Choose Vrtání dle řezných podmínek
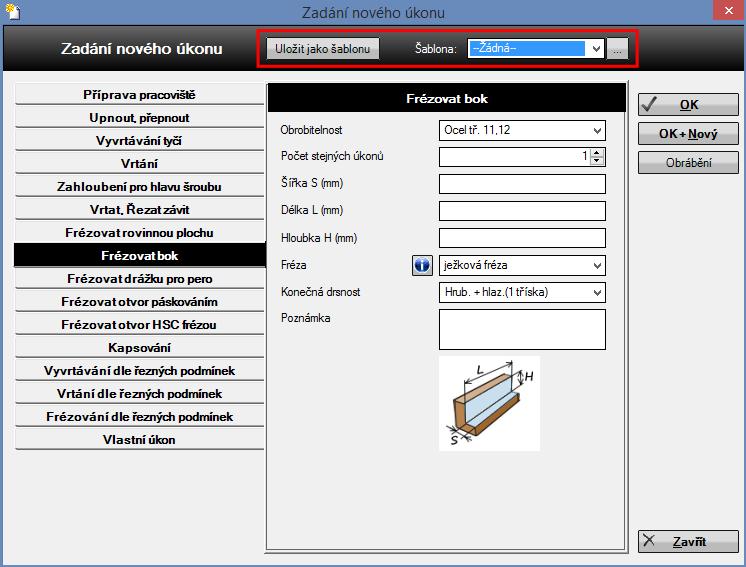Viewport: 746px width, 567px height. click(x=139, y=393)
